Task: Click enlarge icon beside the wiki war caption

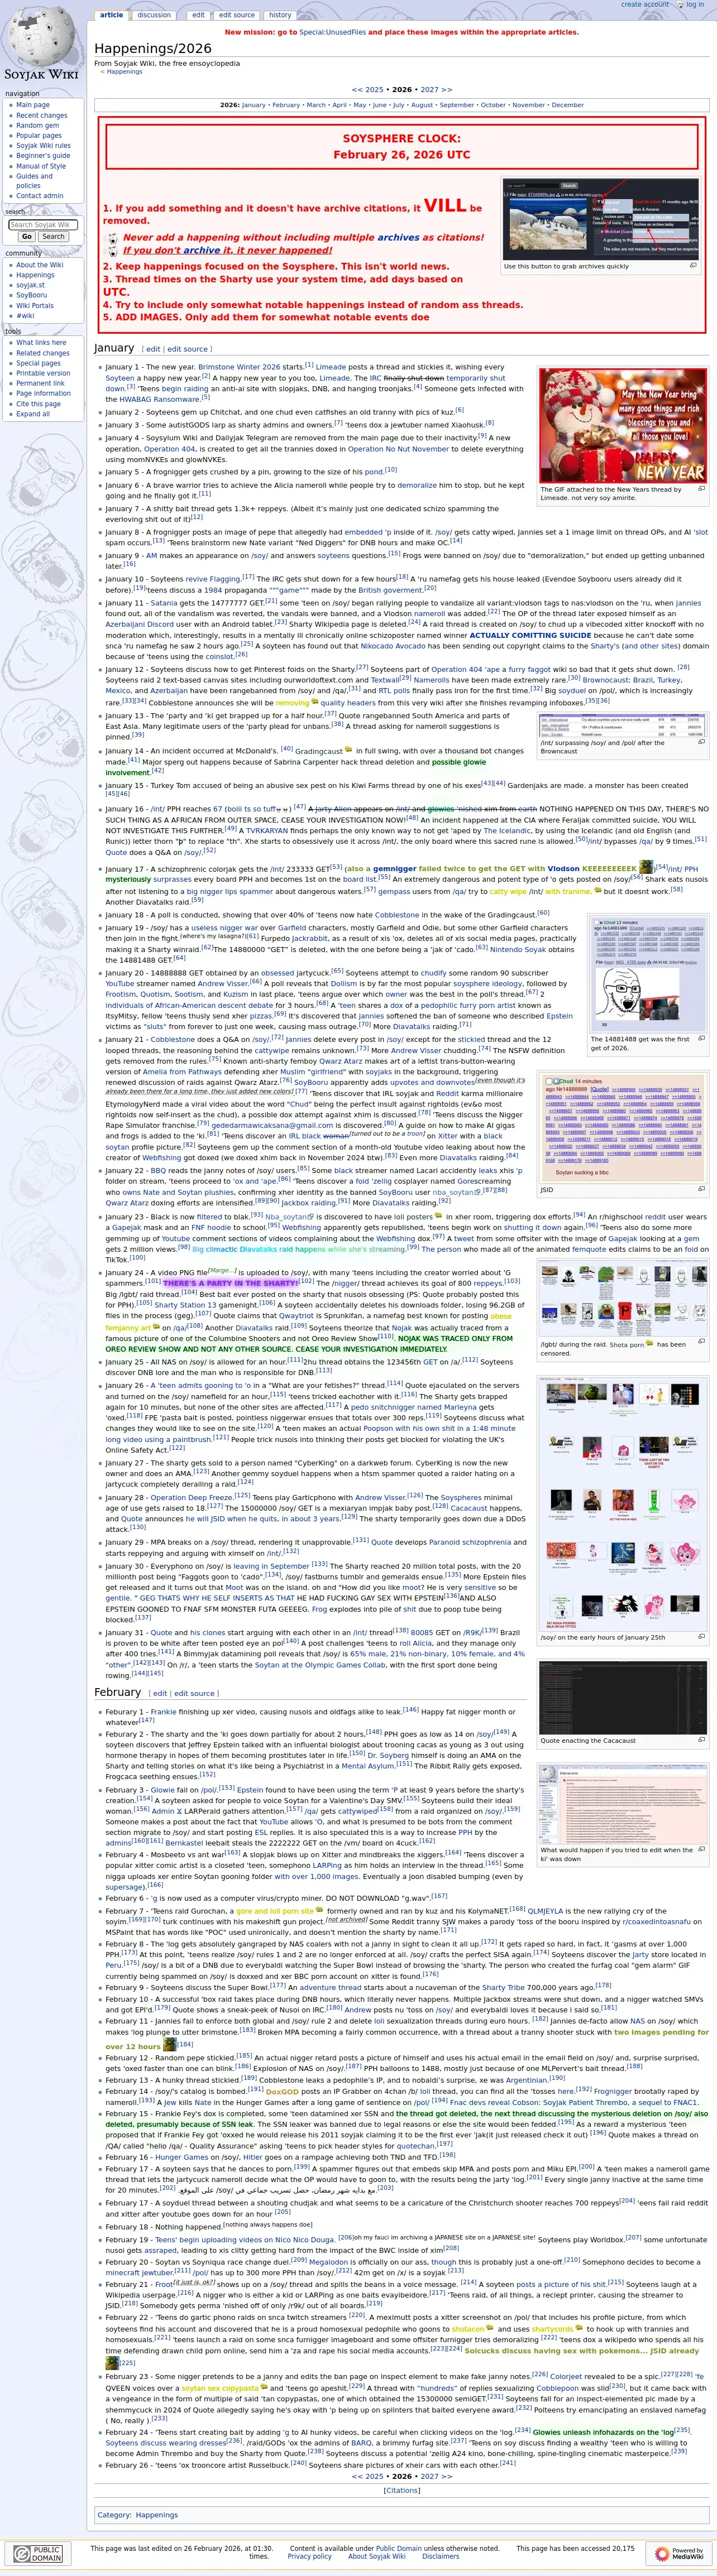Action: point(701,1849)
